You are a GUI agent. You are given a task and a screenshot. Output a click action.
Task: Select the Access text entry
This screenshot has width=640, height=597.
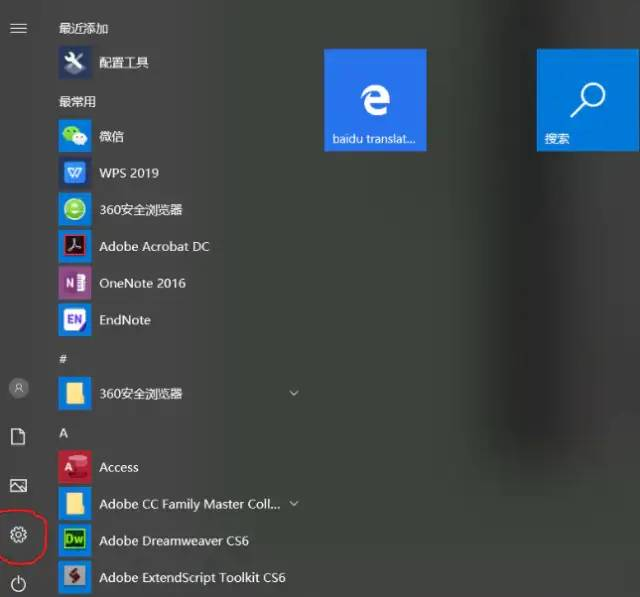pos(119,467)
